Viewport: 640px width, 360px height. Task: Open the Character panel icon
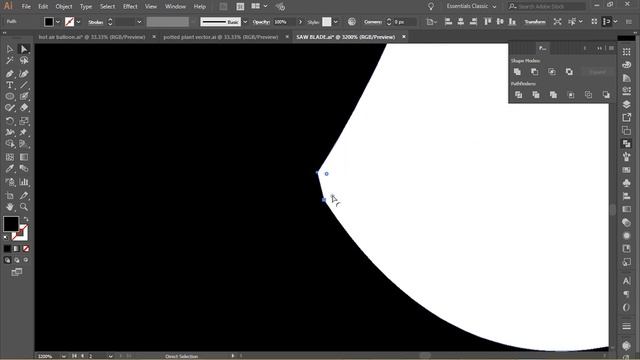click(x=627, y=281)
